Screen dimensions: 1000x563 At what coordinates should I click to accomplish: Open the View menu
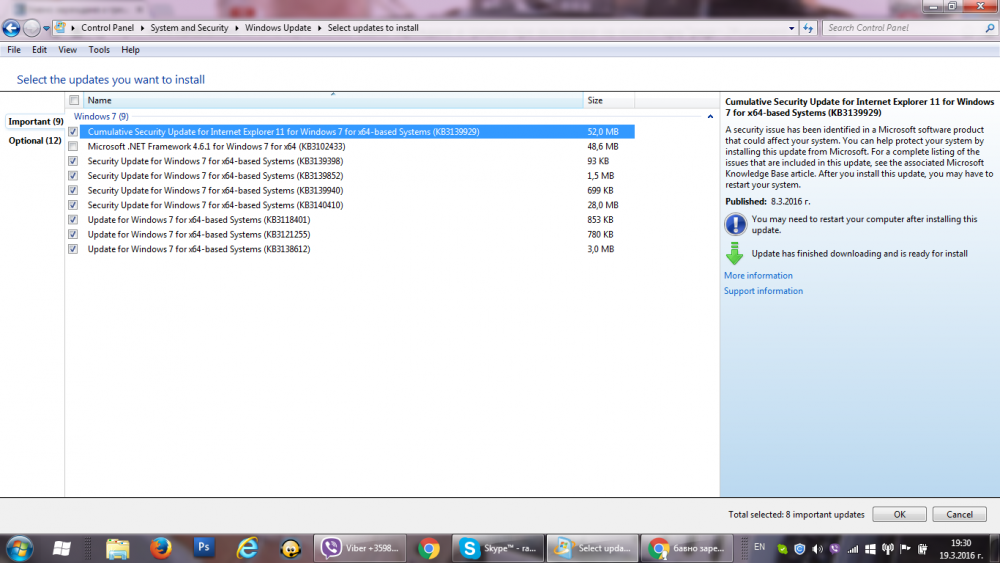tap(67, 50)
